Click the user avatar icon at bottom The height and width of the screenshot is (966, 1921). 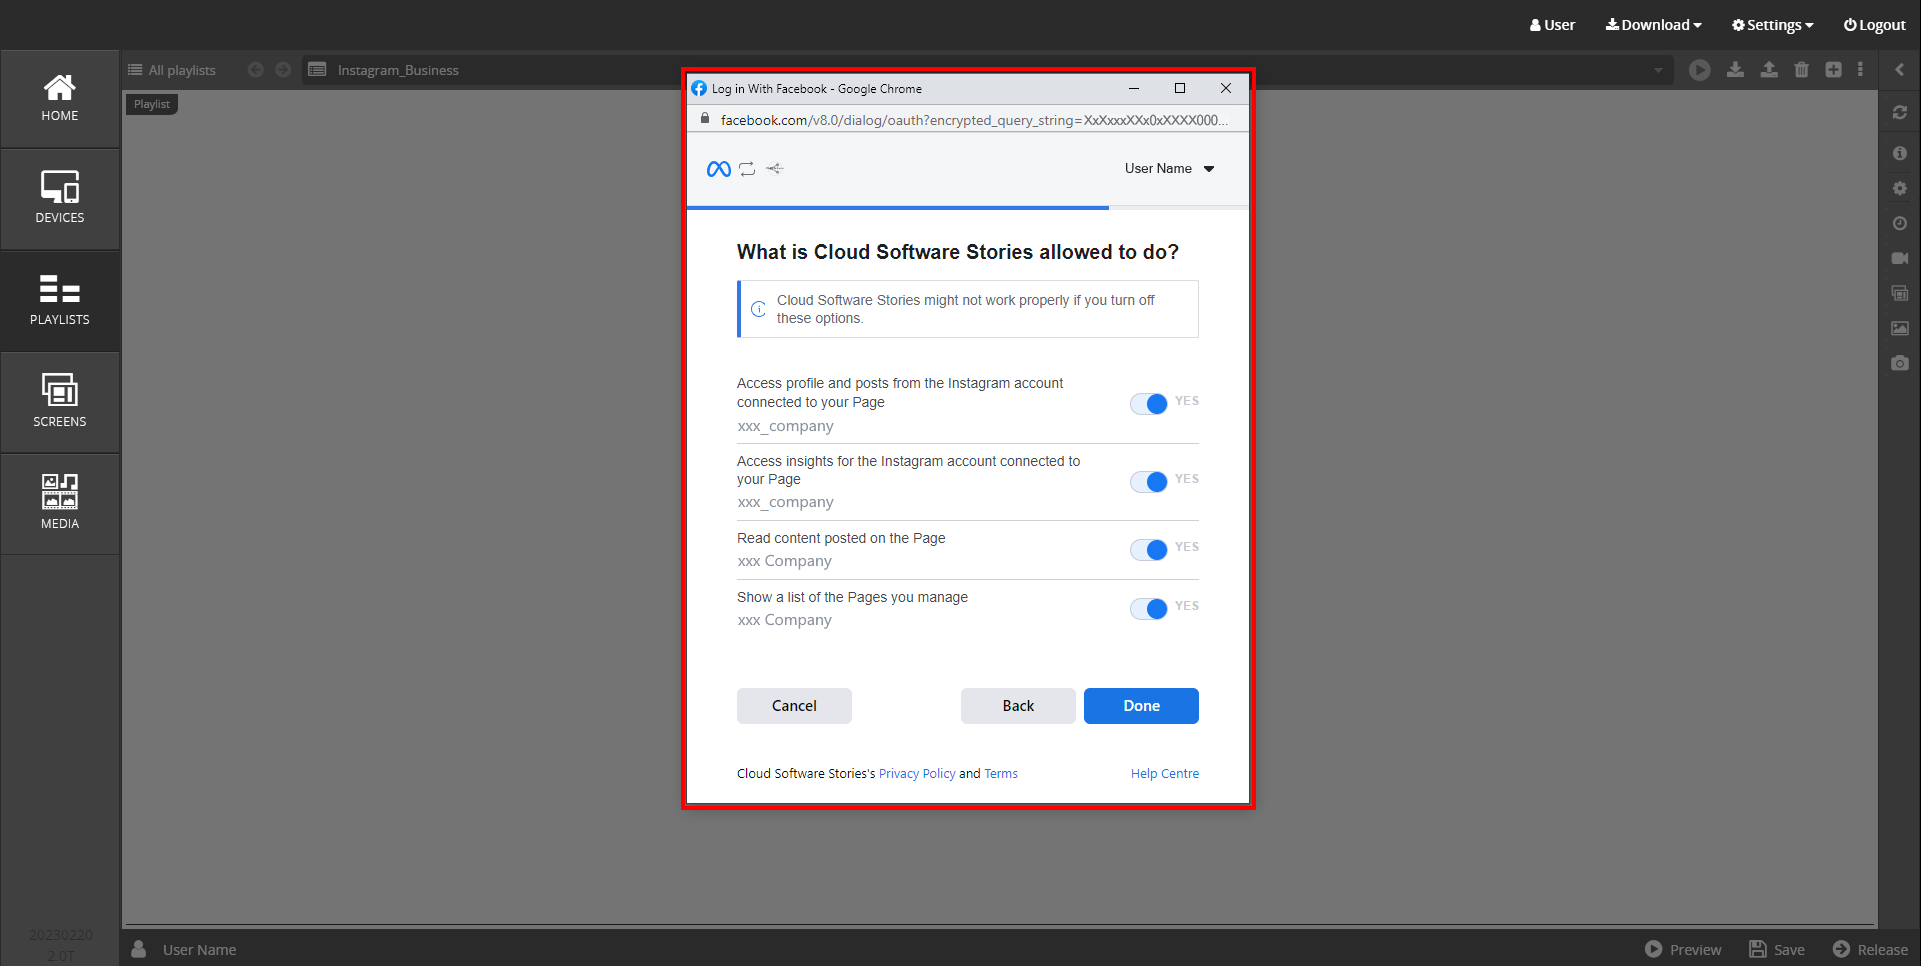139,949
